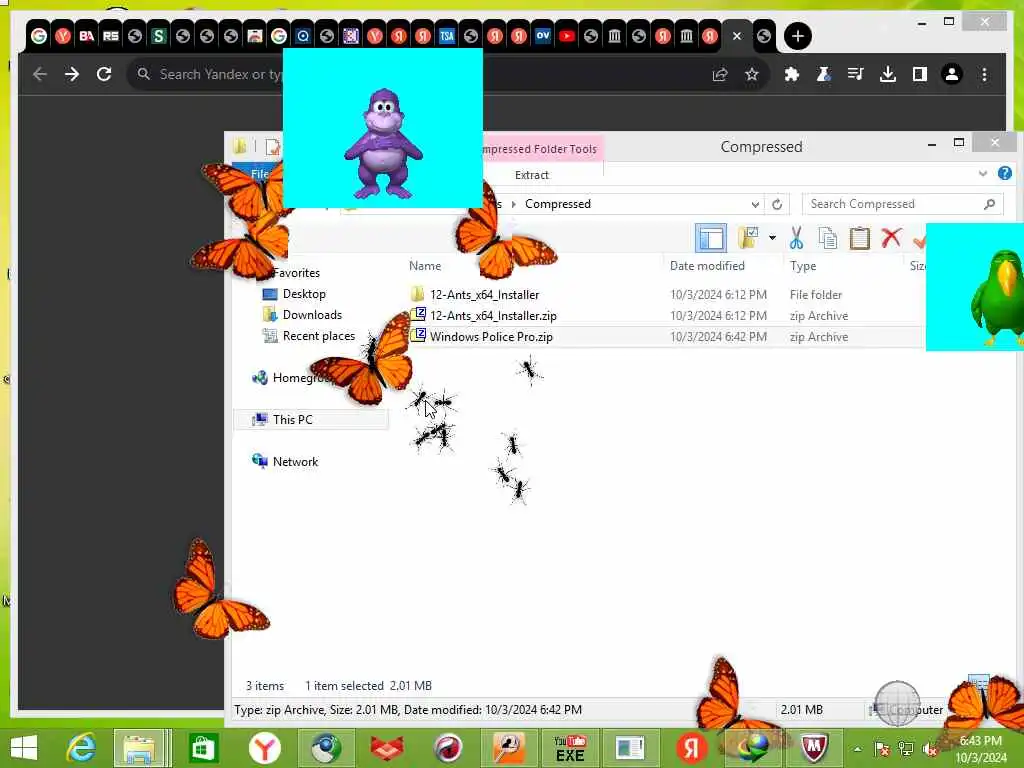Open the Windows Store taskbar icon
1024x768 pixels.
pyautogui.click(x=203, y=748)
